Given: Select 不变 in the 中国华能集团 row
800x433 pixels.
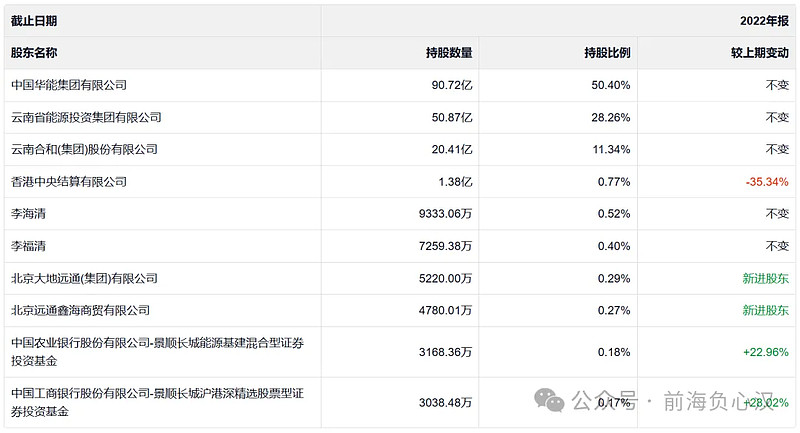Looking at the screenshot, I should point(777,85).
